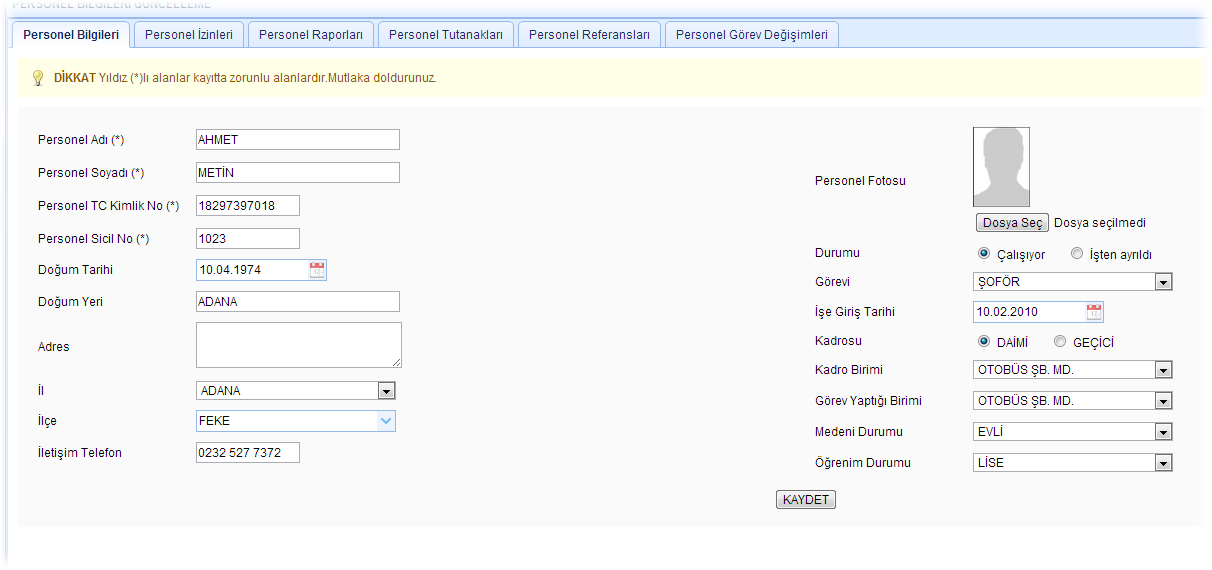
Task: Select the DAİMİ kadro radio button
Action: (984, 342)
